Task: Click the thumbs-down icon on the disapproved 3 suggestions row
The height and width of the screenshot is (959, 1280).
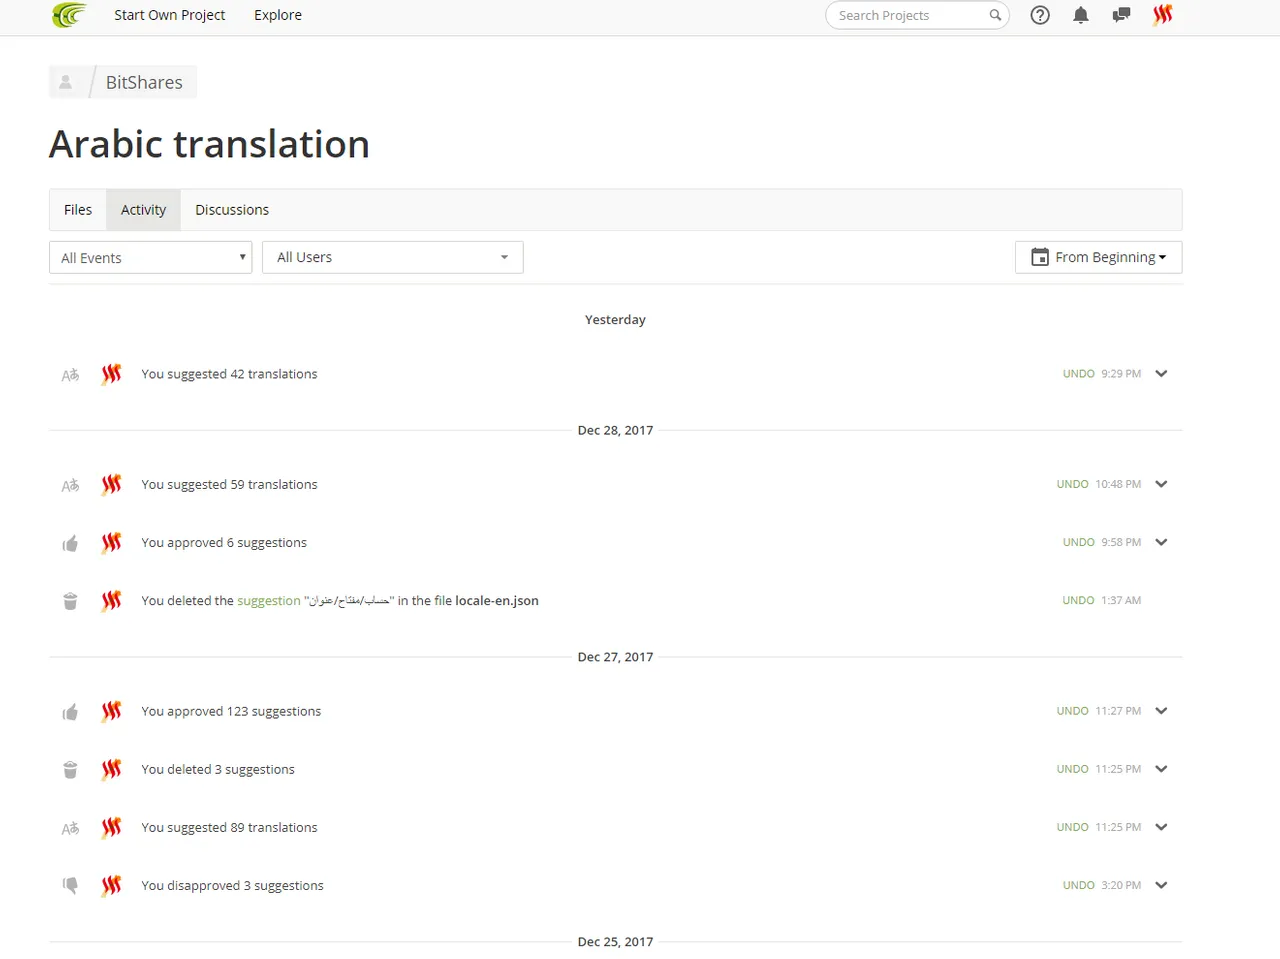Action: (70, 886)
